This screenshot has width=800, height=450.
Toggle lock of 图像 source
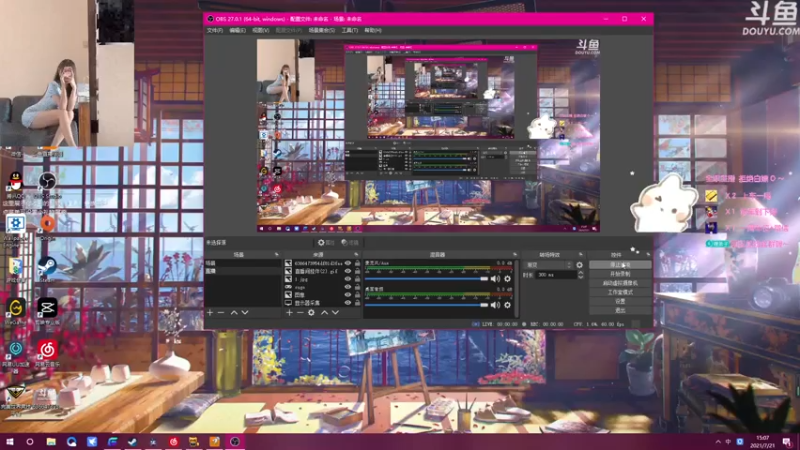pyautogui.click(x=357, y=295)
